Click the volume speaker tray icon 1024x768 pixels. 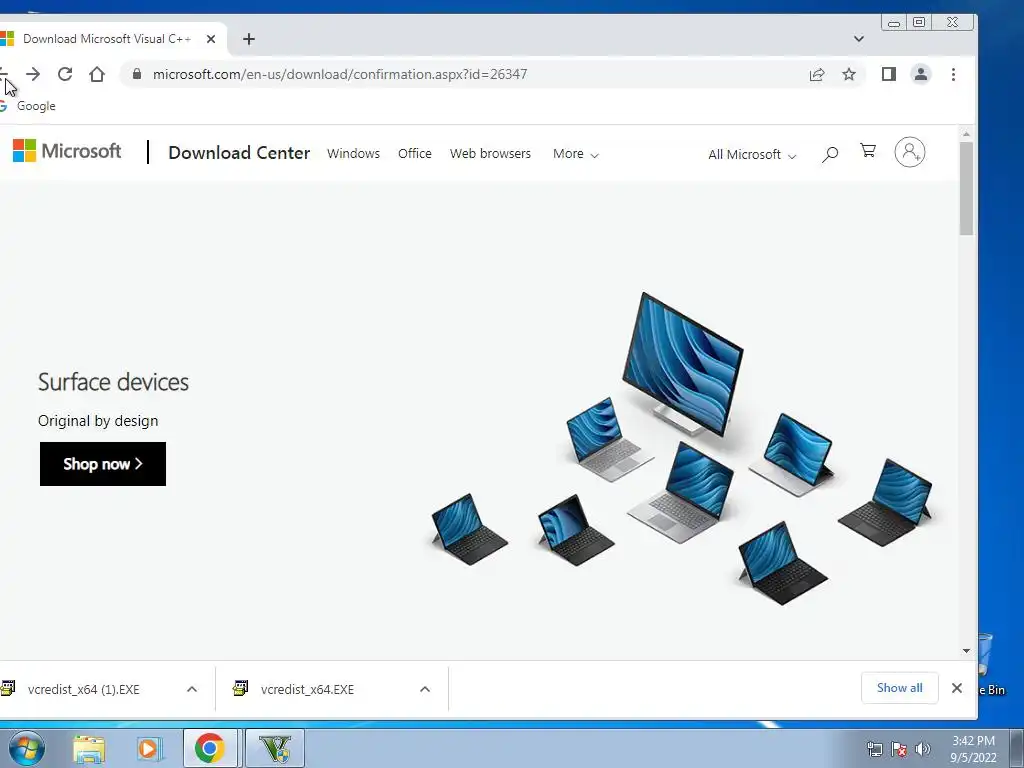click(923, 749)
